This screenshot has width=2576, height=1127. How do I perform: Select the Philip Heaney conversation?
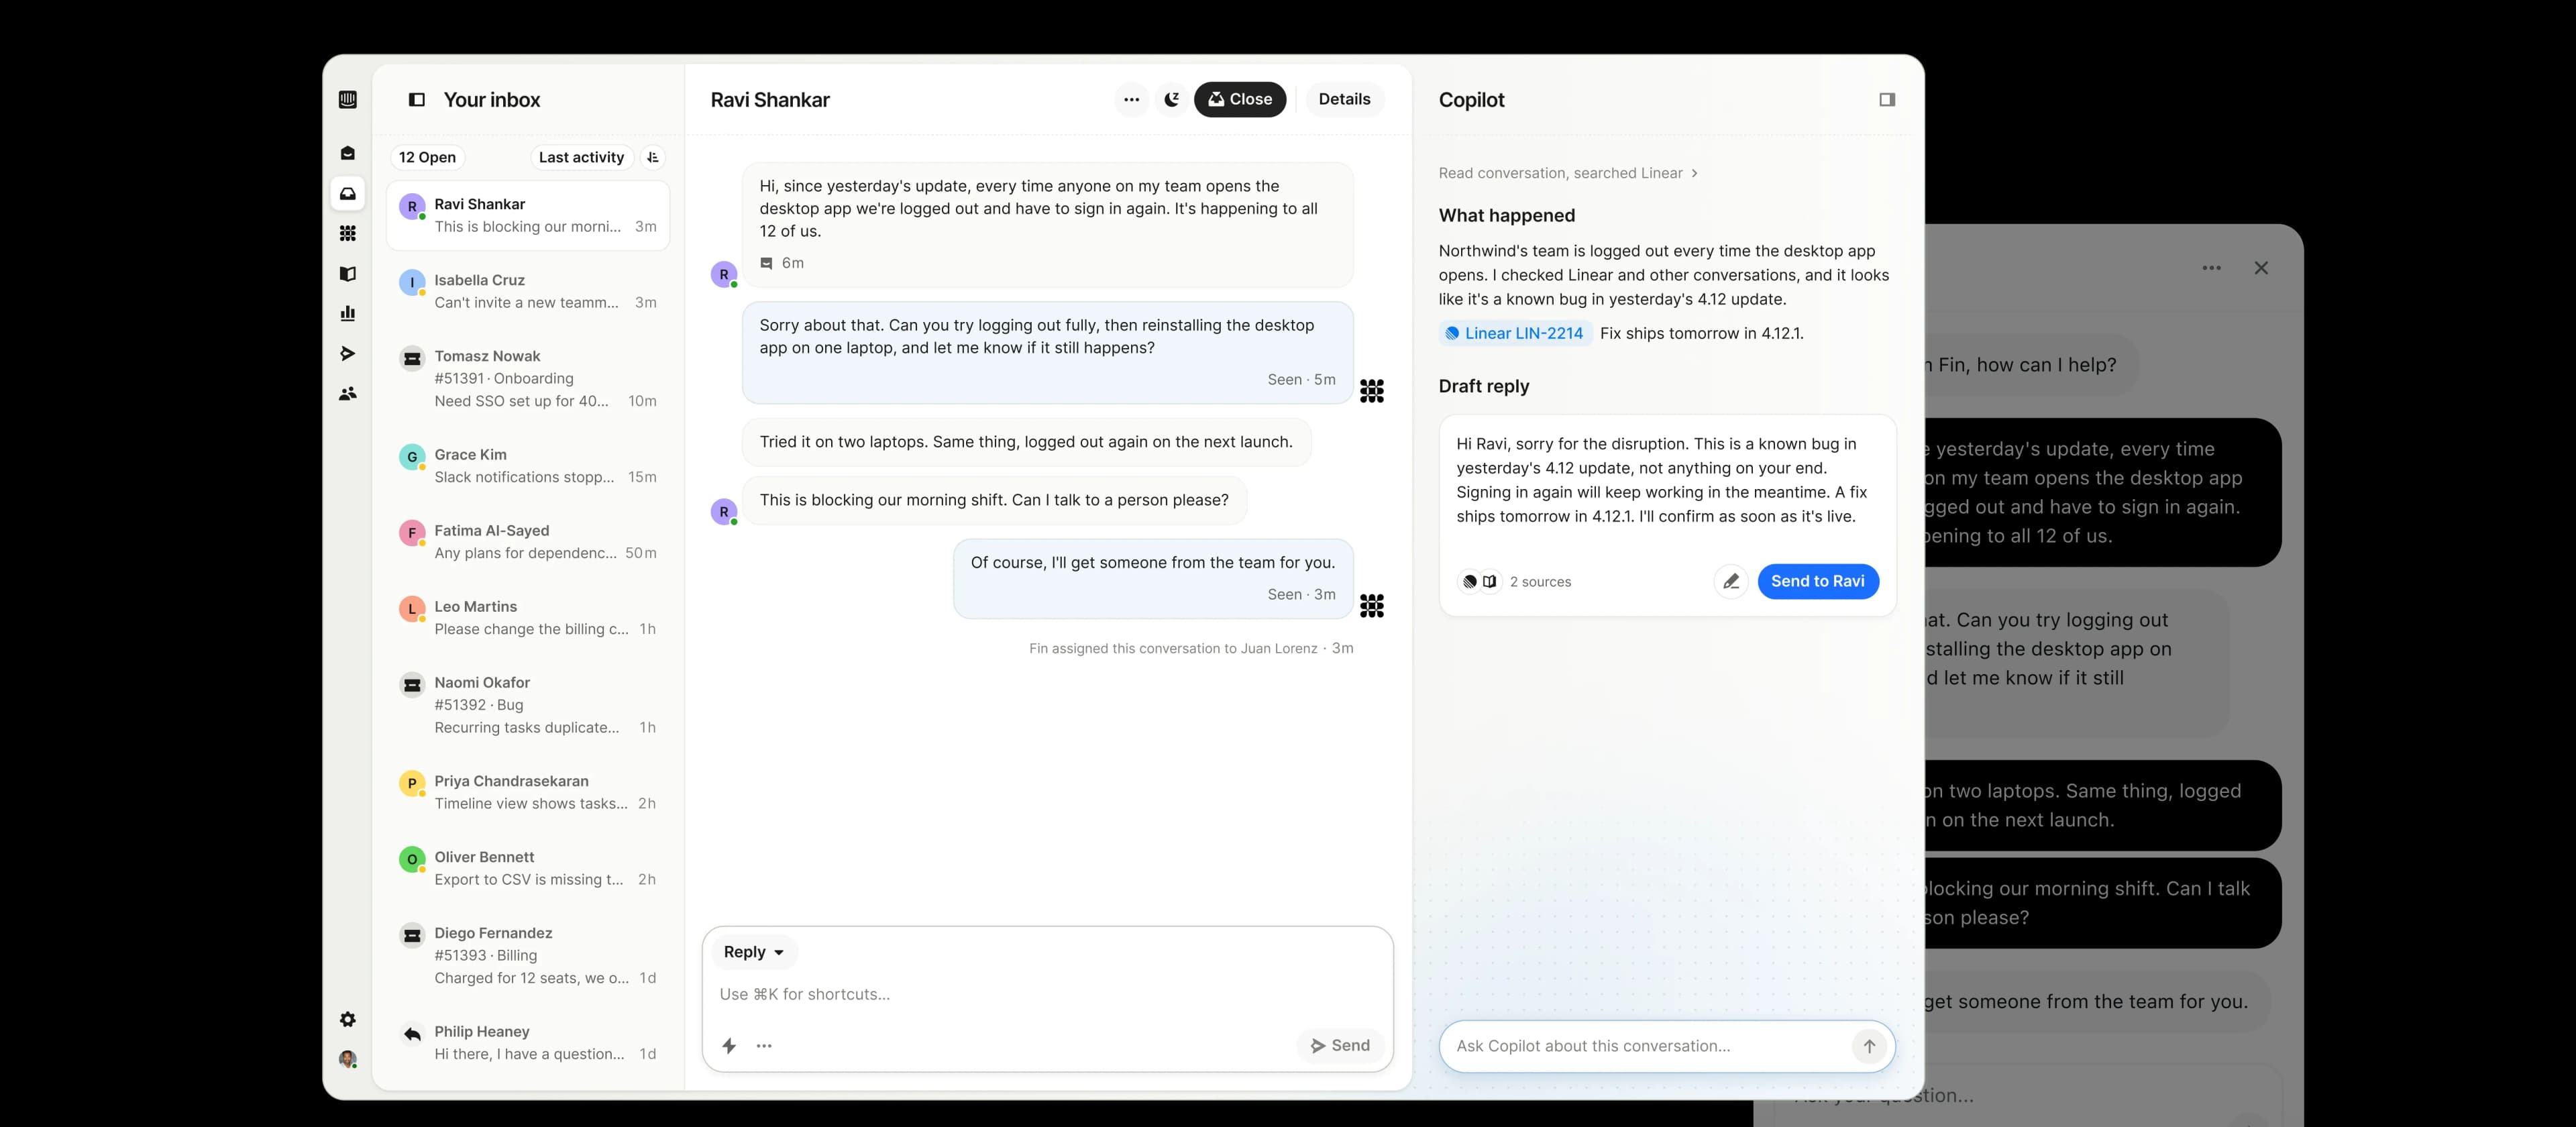[528, 1042]
